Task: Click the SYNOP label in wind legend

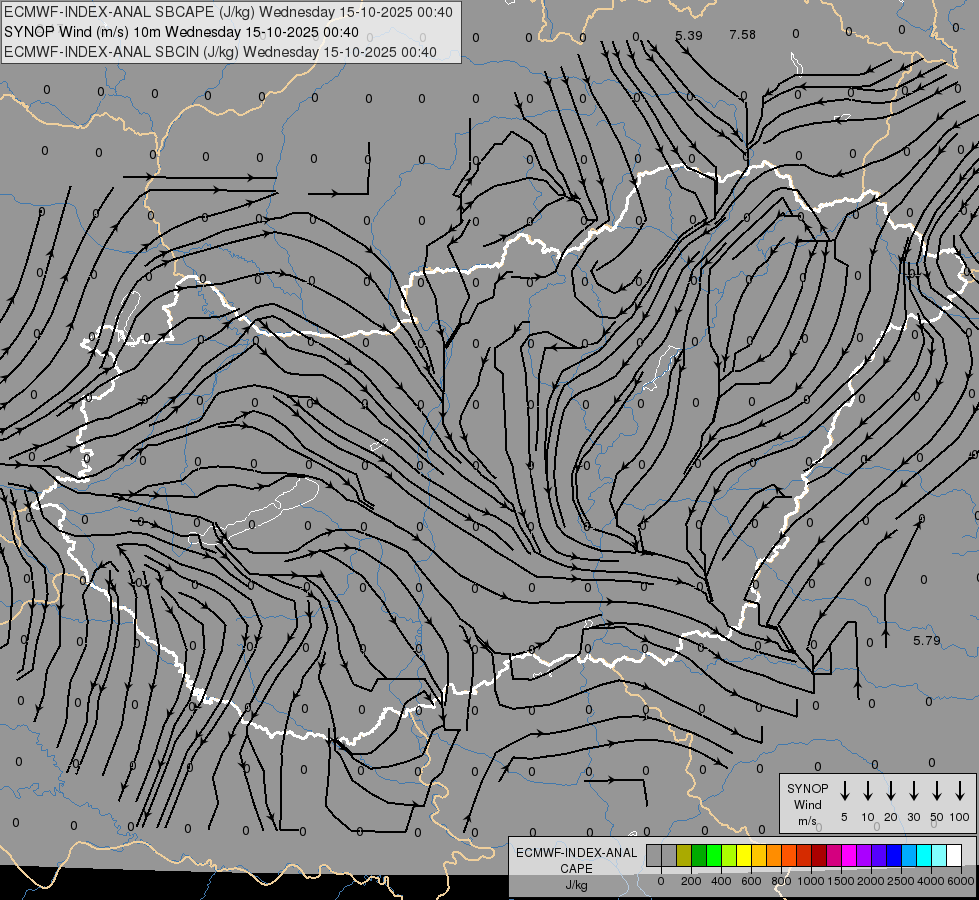Action: tap(807, 789)
